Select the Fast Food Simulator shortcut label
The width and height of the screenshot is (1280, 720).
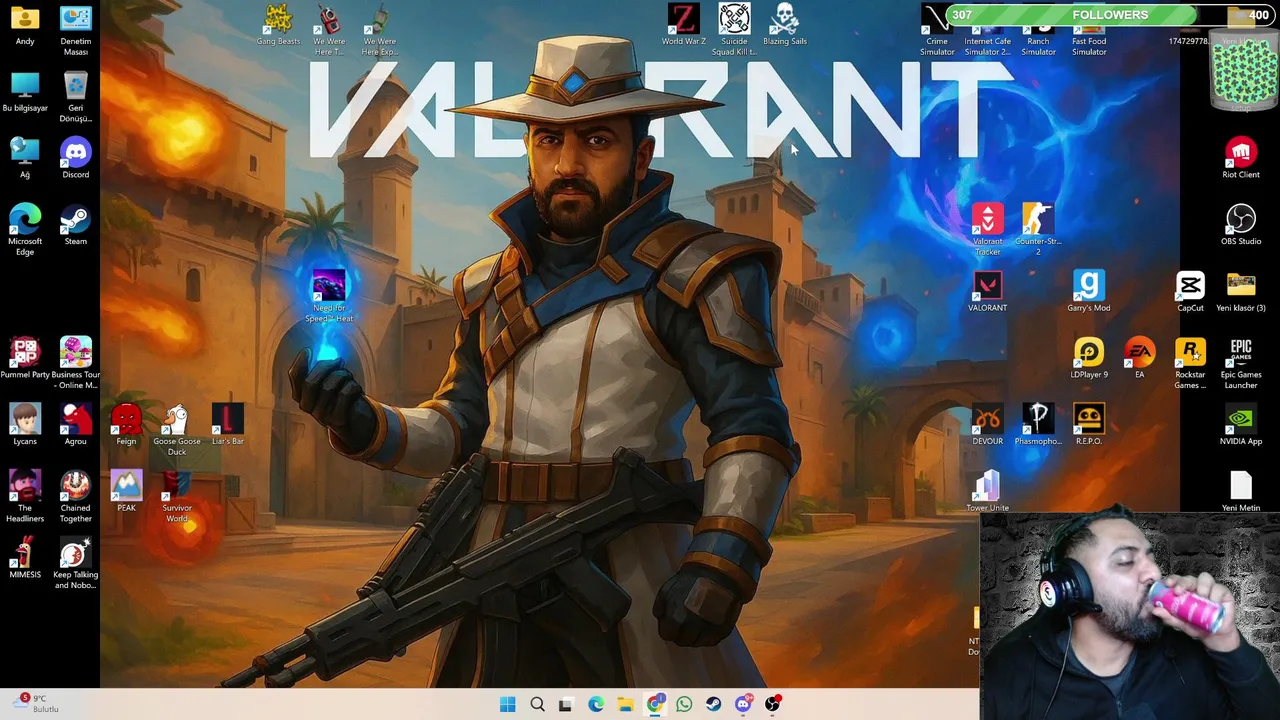[x=1089, y=46]
